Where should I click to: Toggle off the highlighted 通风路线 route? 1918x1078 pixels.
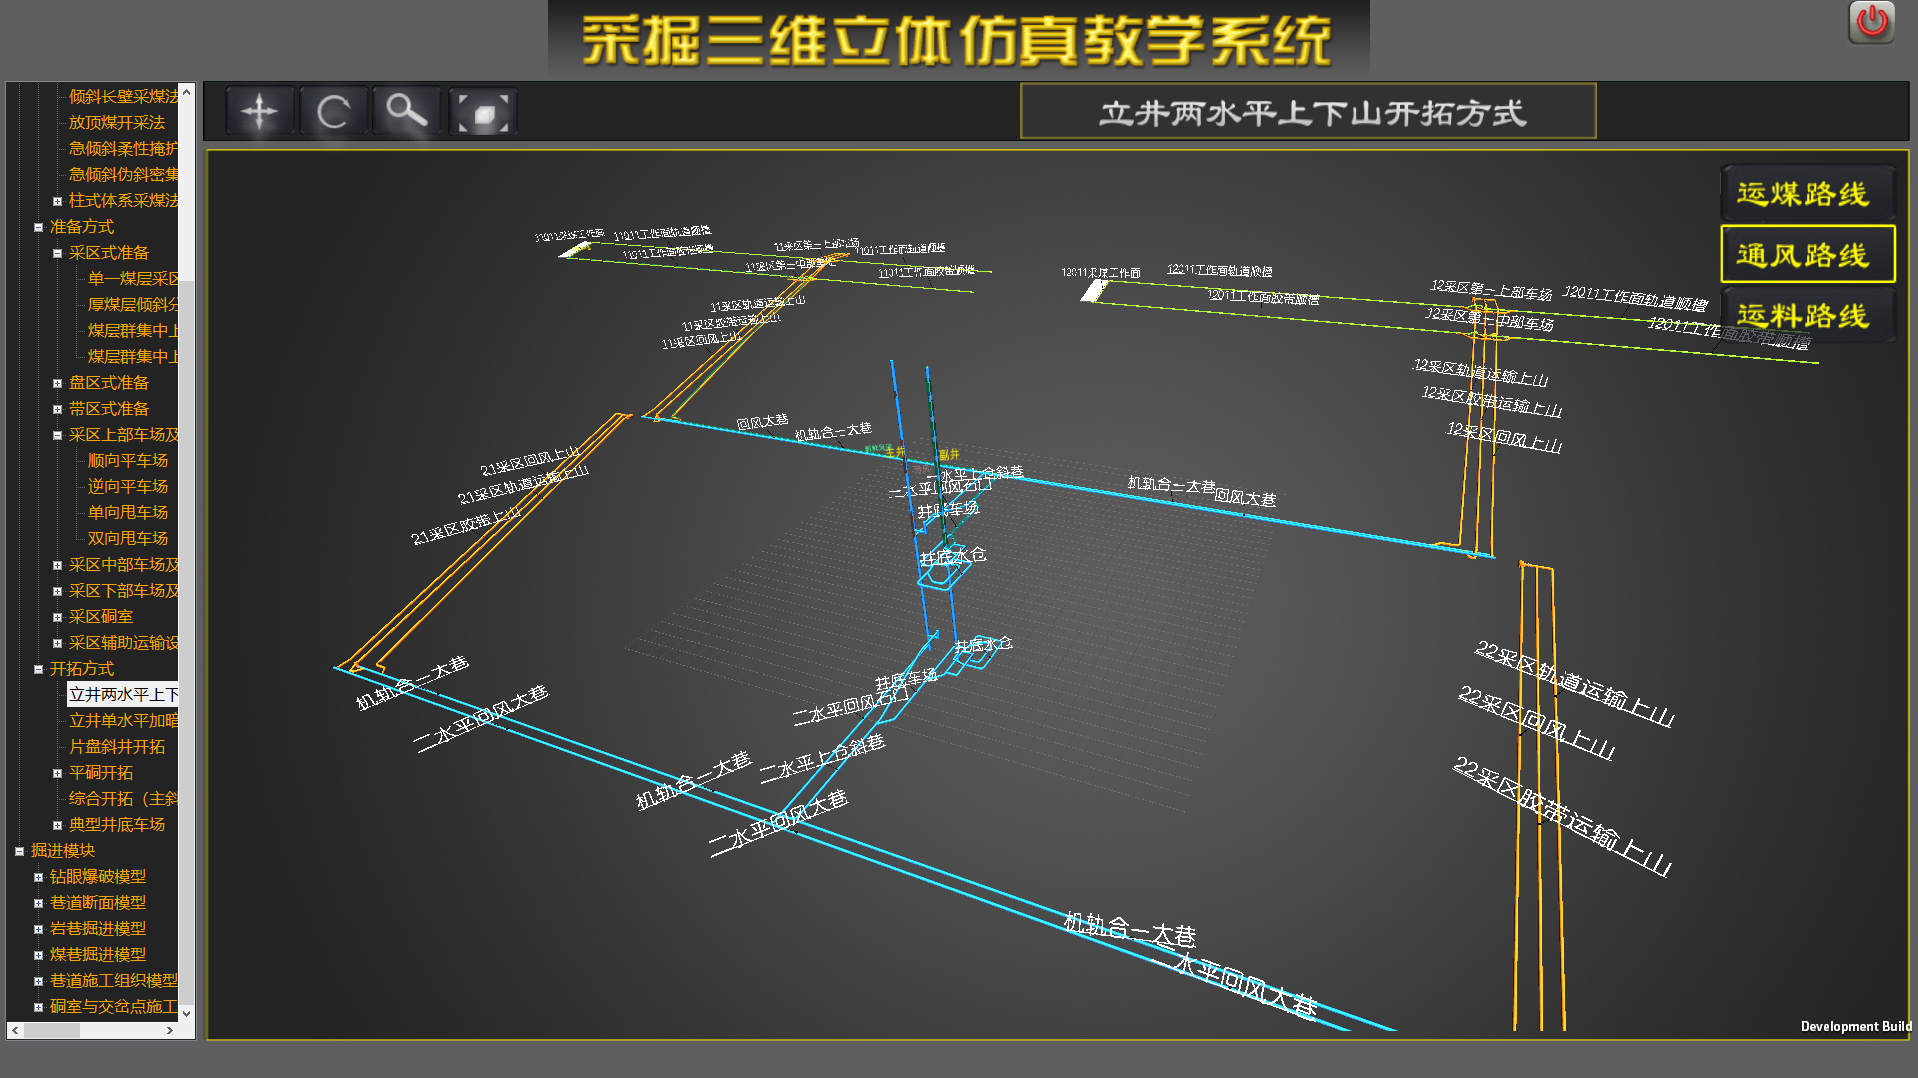tap(1807, 254)
